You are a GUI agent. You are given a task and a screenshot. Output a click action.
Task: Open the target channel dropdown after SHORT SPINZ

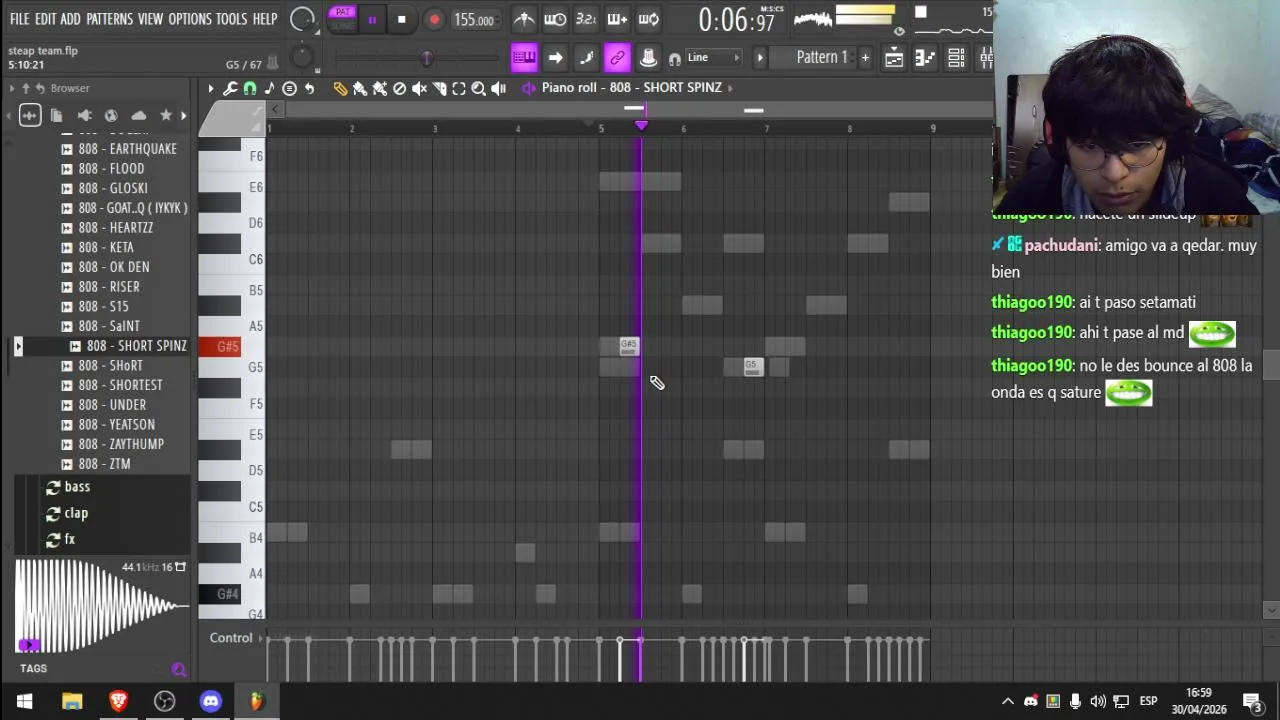(731, 88)
